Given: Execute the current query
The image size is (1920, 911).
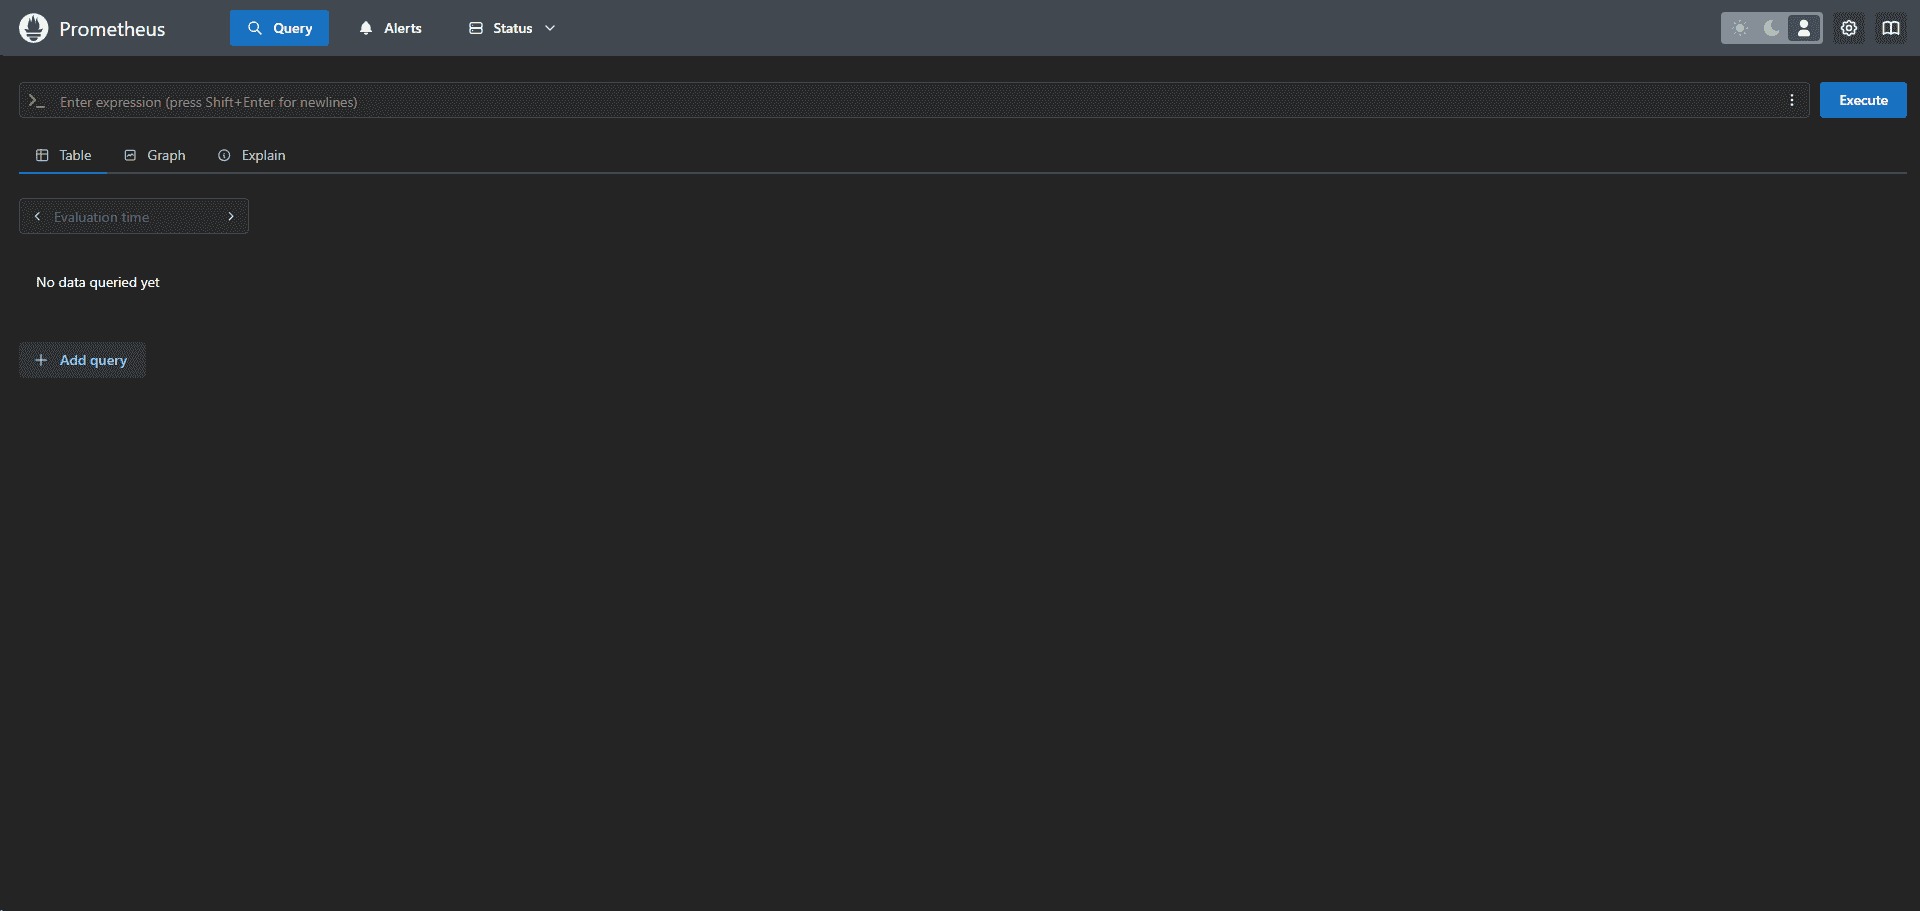Looking at the screenshot, I should point(1862,100).
